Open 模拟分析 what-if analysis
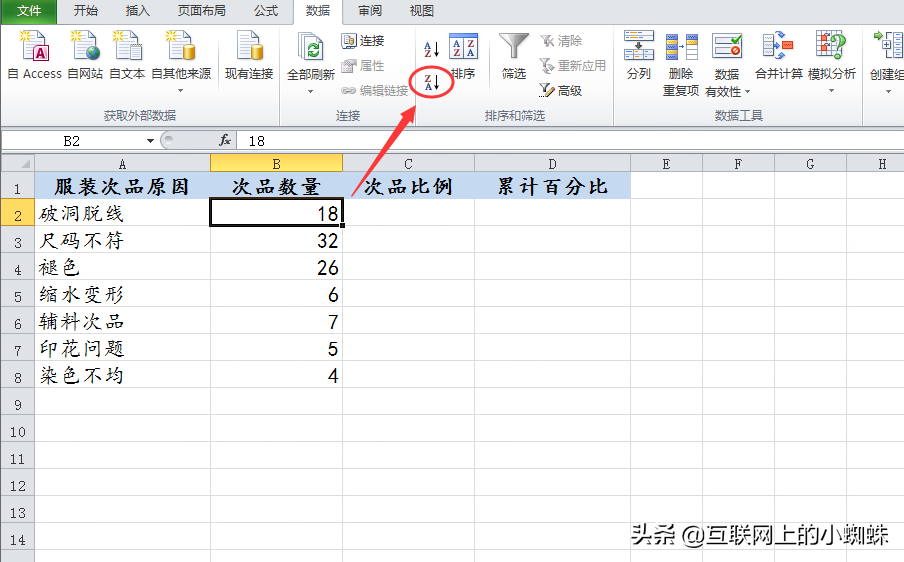Image resolution: width=904 pixels, height=562 pixels. pos(831,62)
